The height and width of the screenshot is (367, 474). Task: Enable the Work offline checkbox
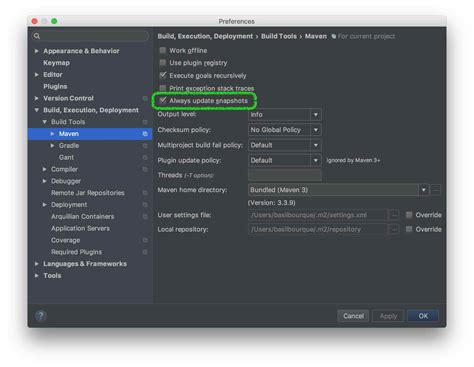(163, 50)
